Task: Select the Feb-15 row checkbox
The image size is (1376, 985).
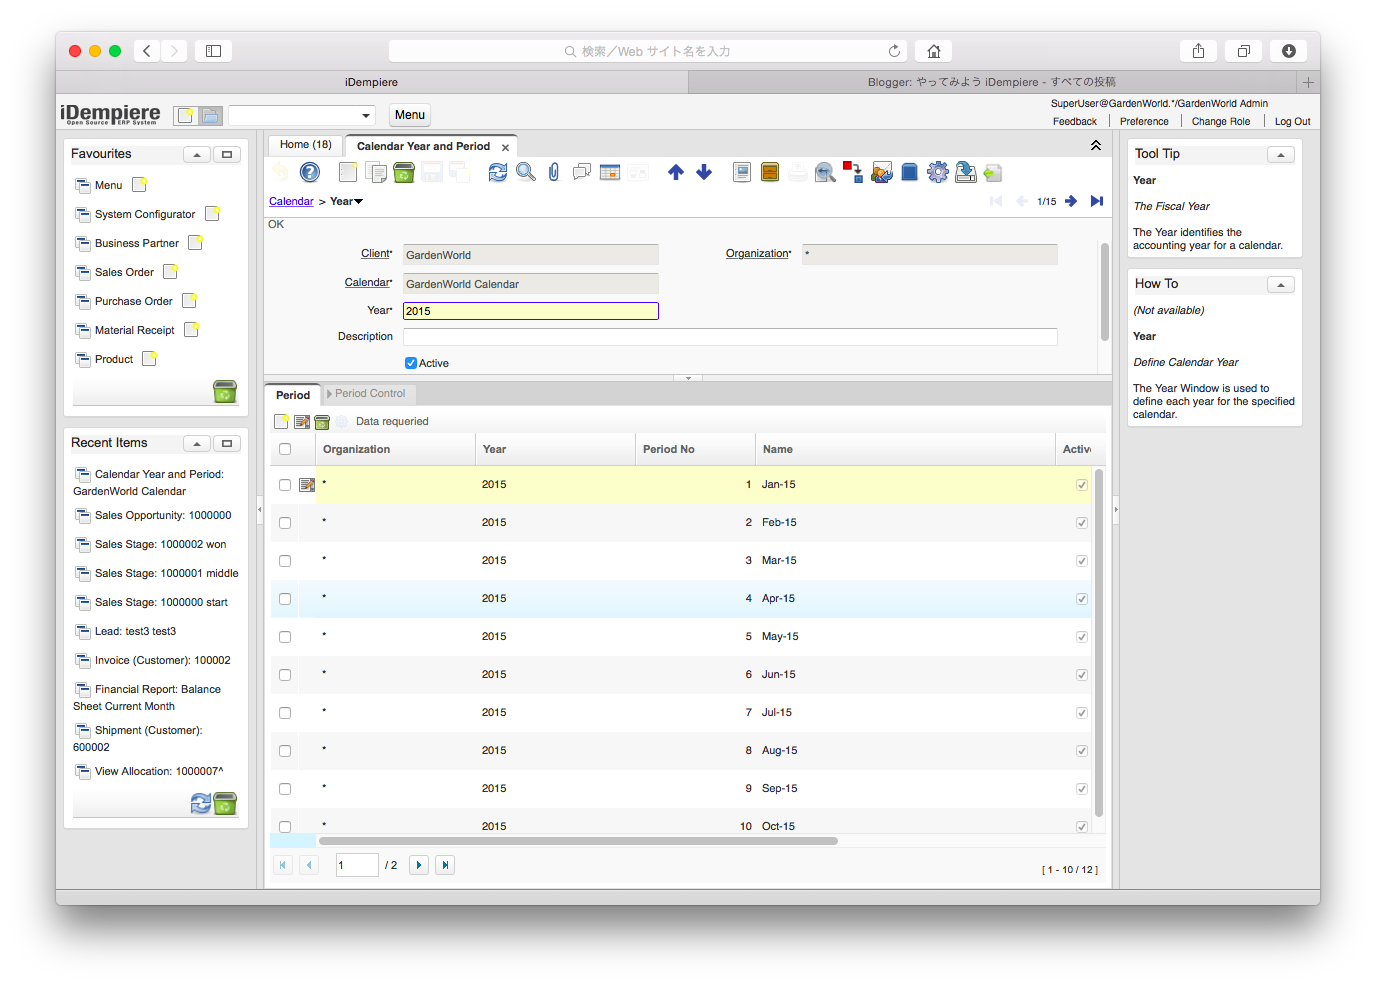Action: pos(285,523)
